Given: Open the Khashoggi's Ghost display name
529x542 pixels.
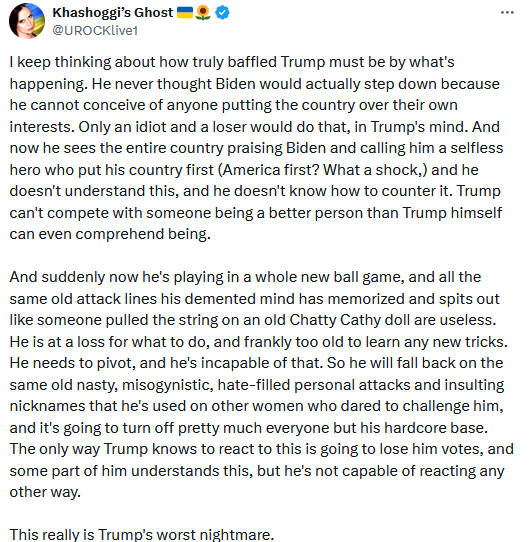Looking at the screenshot, I should tap(112, 13).
